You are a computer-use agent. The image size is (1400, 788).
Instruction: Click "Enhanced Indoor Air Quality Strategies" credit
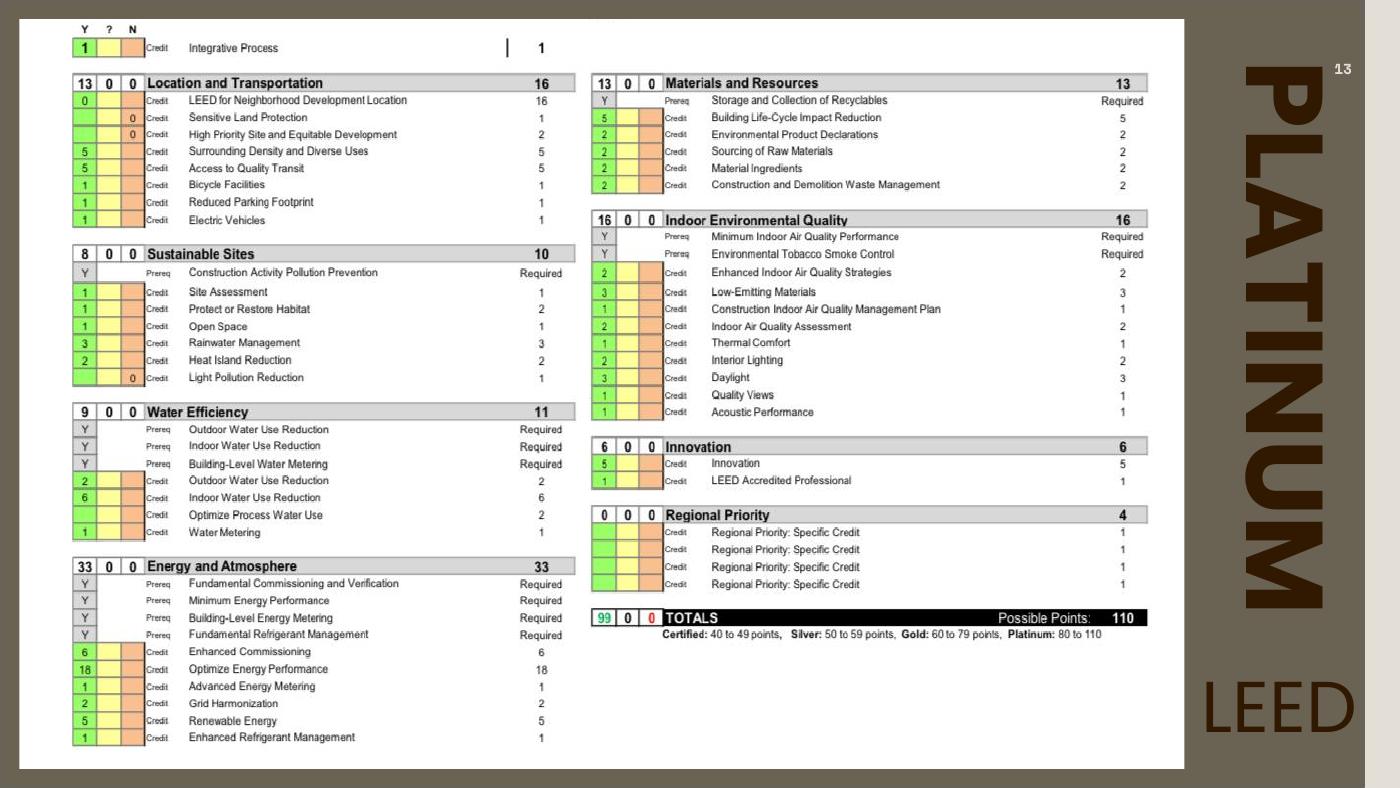(x=801, y=273)
